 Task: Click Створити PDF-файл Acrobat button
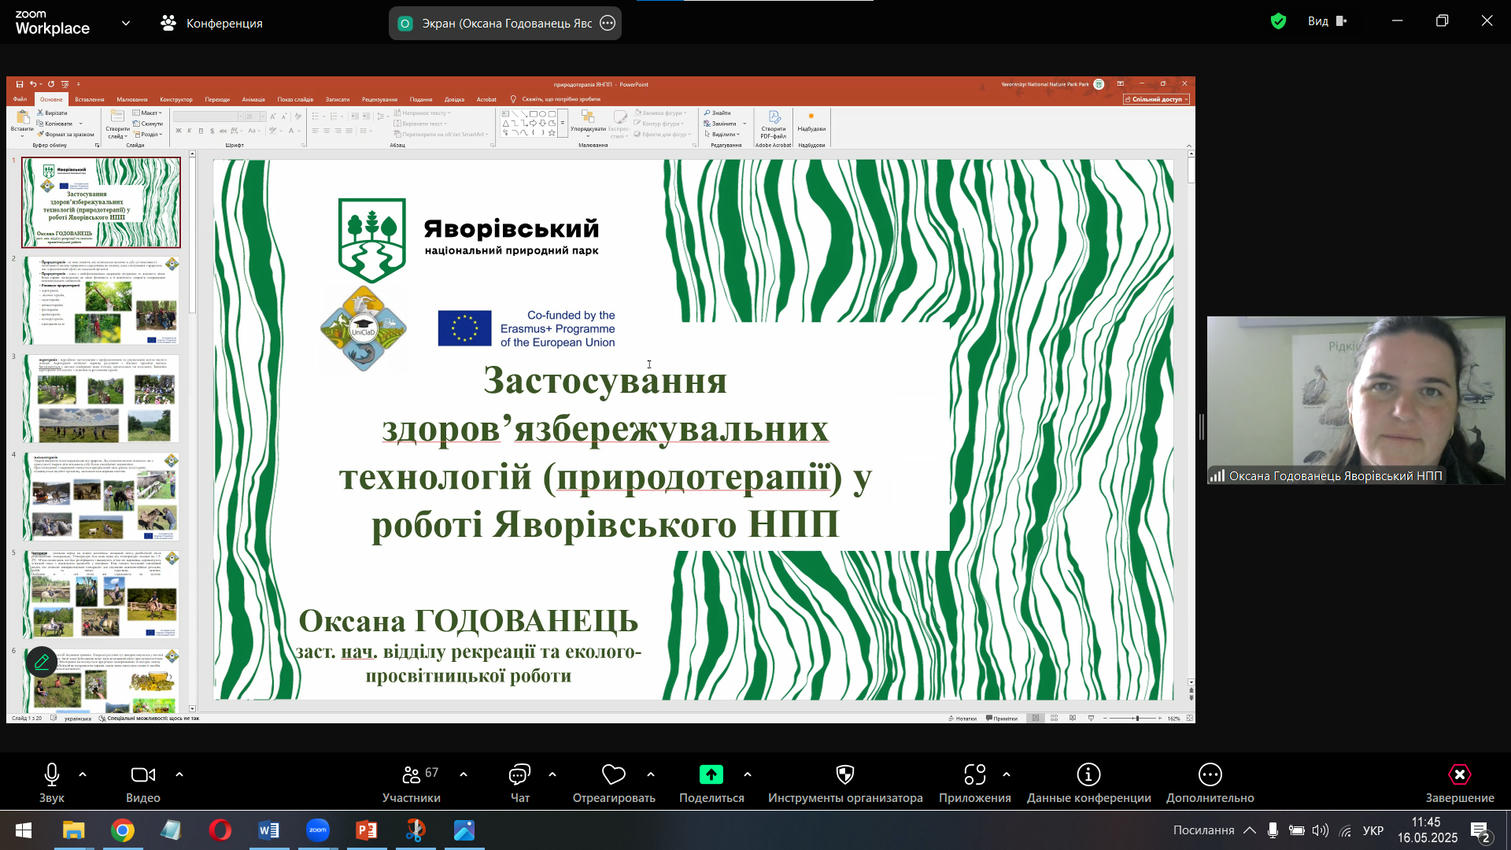773,125
